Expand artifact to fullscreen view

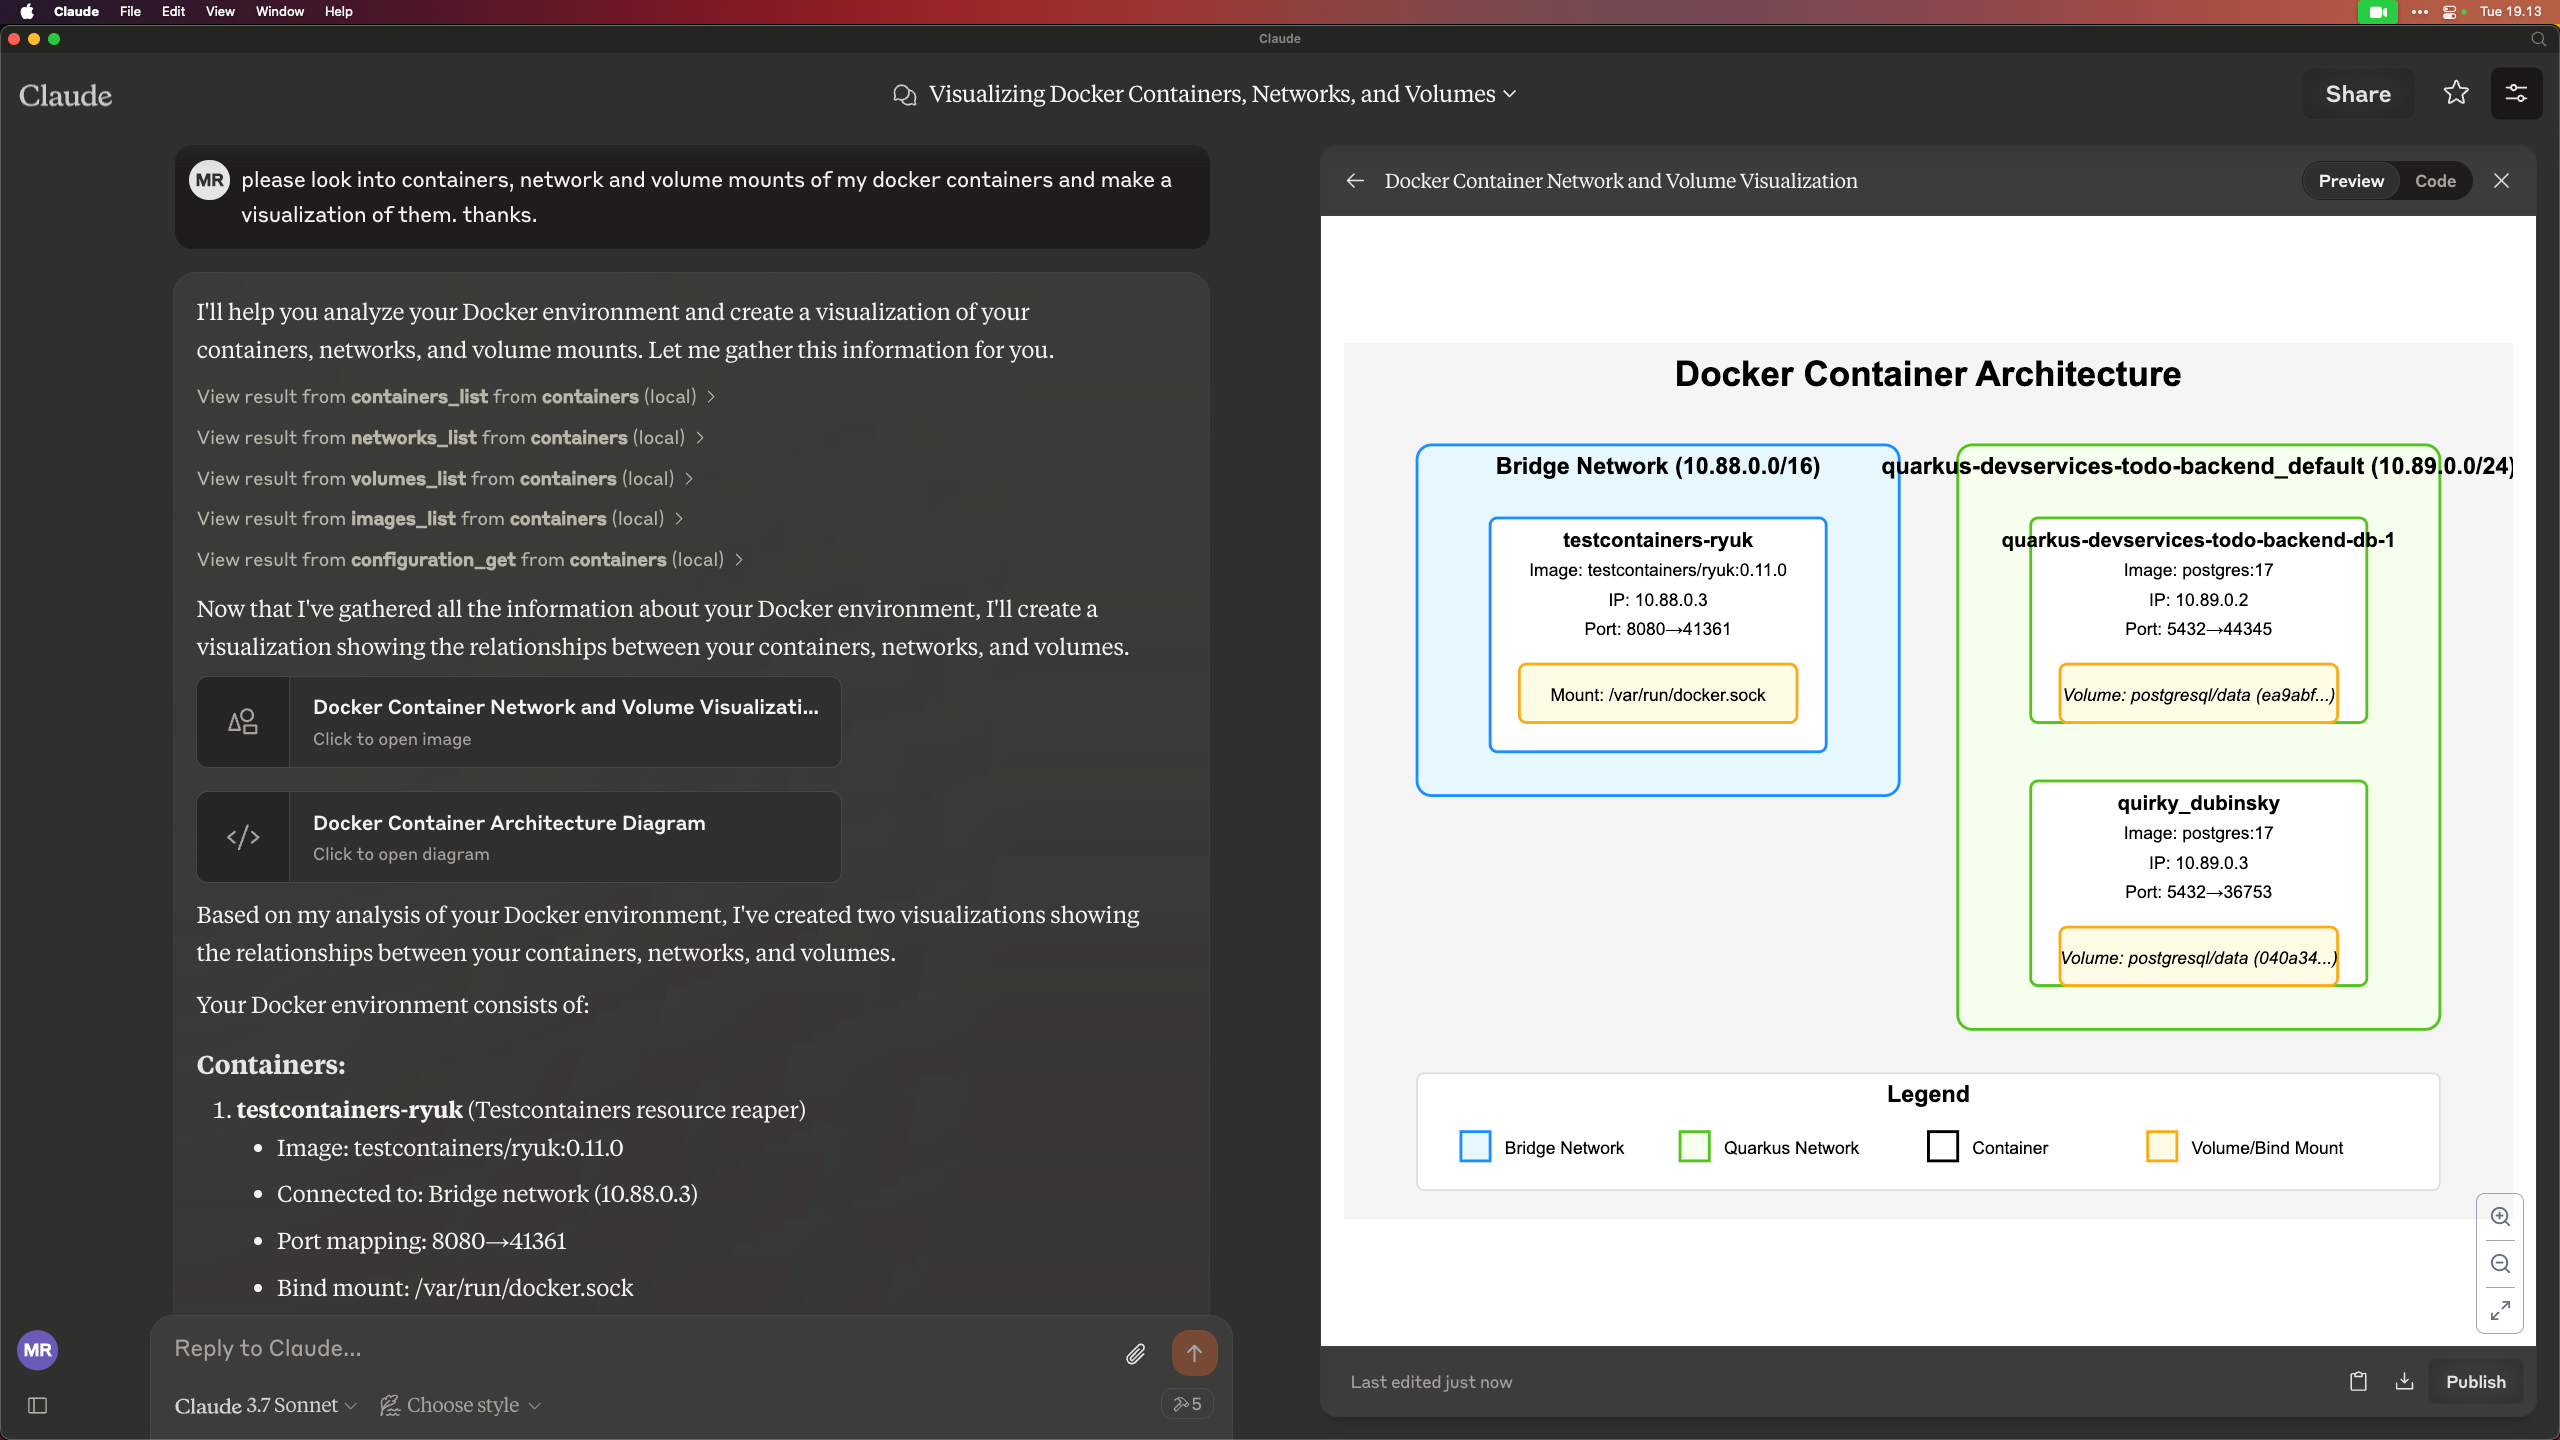click(x=2500, y=1310)
